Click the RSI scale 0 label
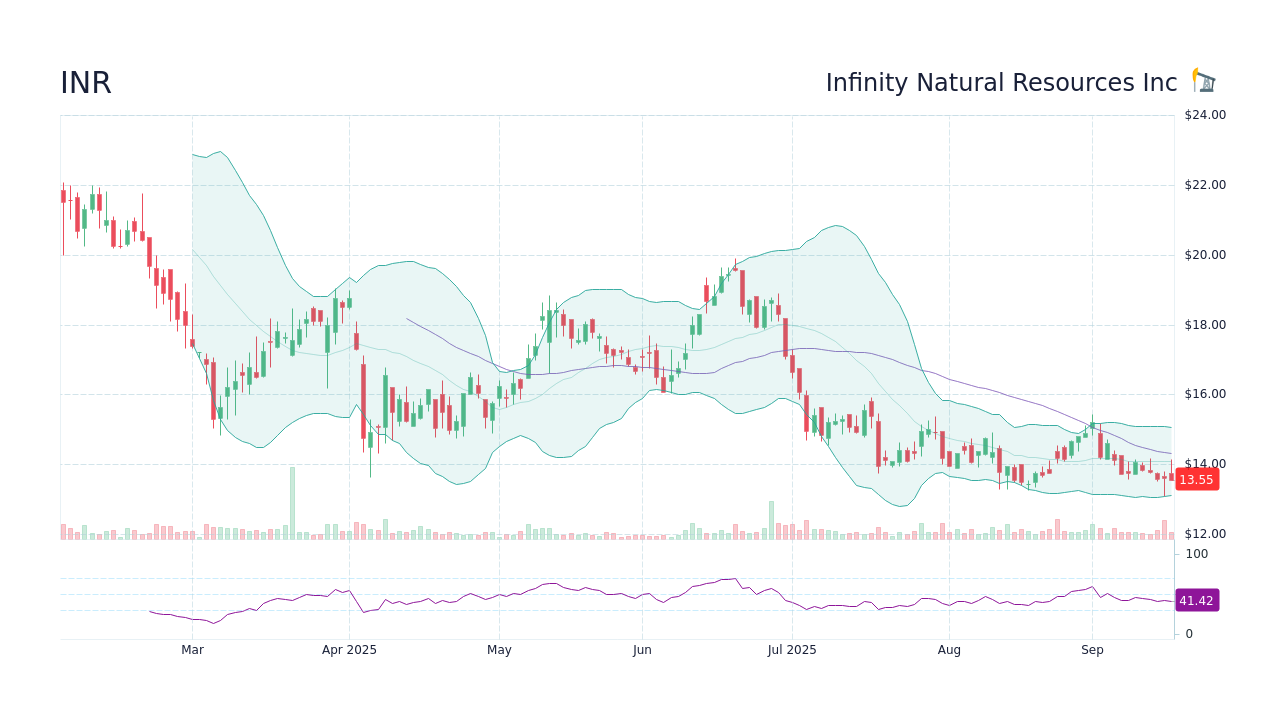The height and width of the screenshot is (720, 1280). [x=1189, y=634]
